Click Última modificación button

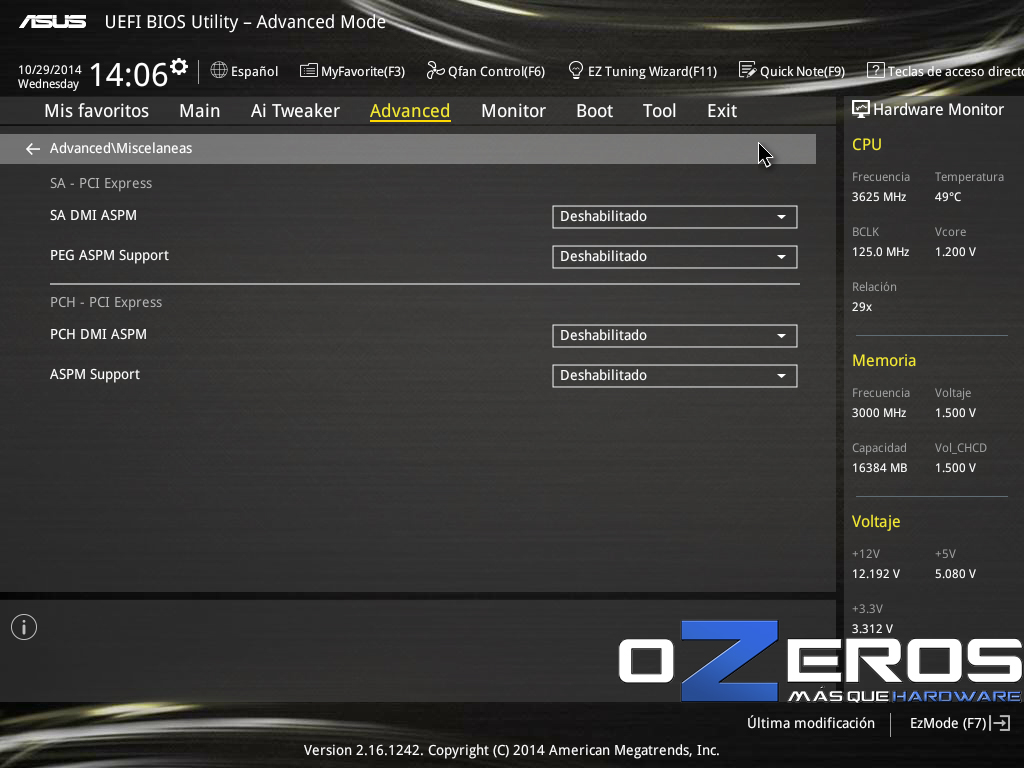tap(811, 723)
